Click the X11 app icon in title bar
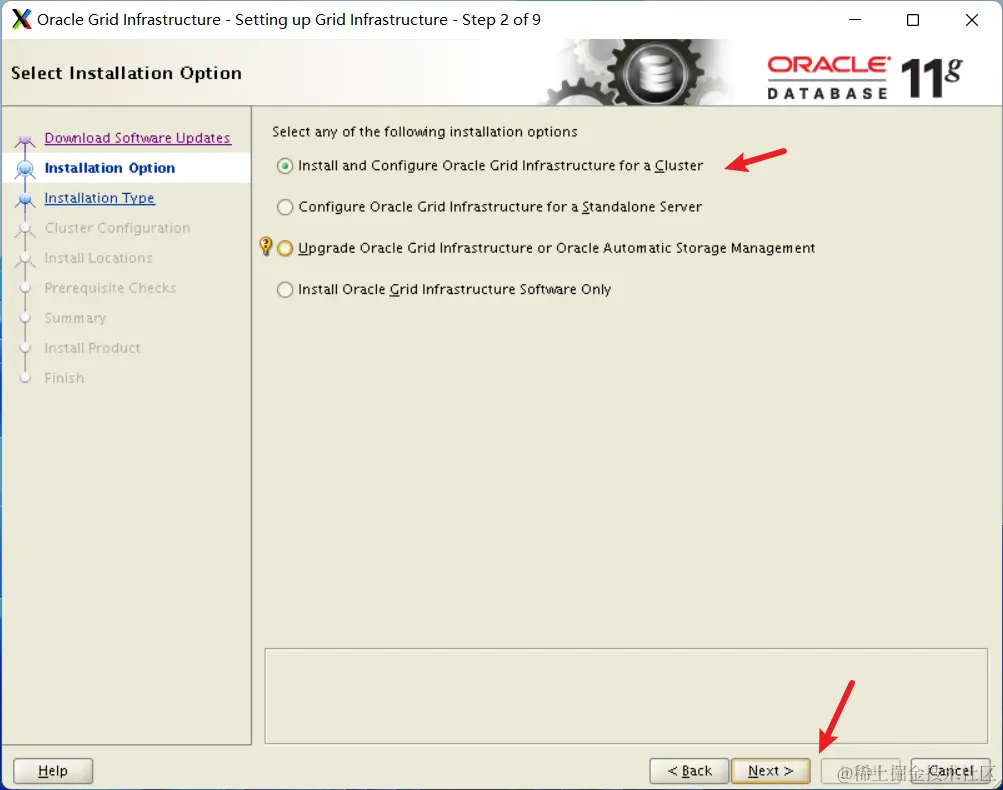Image resolution: width=1003 pixels, height=790 pixels. click(21, 19)
